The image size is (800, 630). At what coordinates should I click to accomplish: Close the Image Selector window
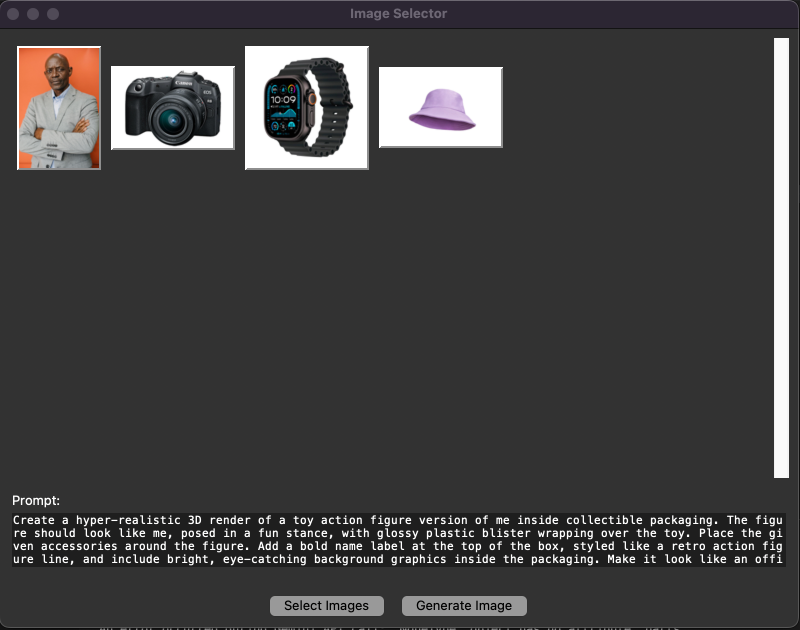[x=14, y=14]
